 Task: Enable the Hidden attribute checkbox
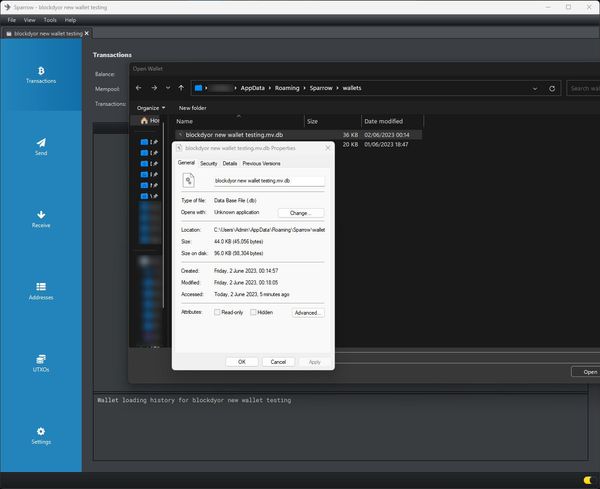click(254, 312)
